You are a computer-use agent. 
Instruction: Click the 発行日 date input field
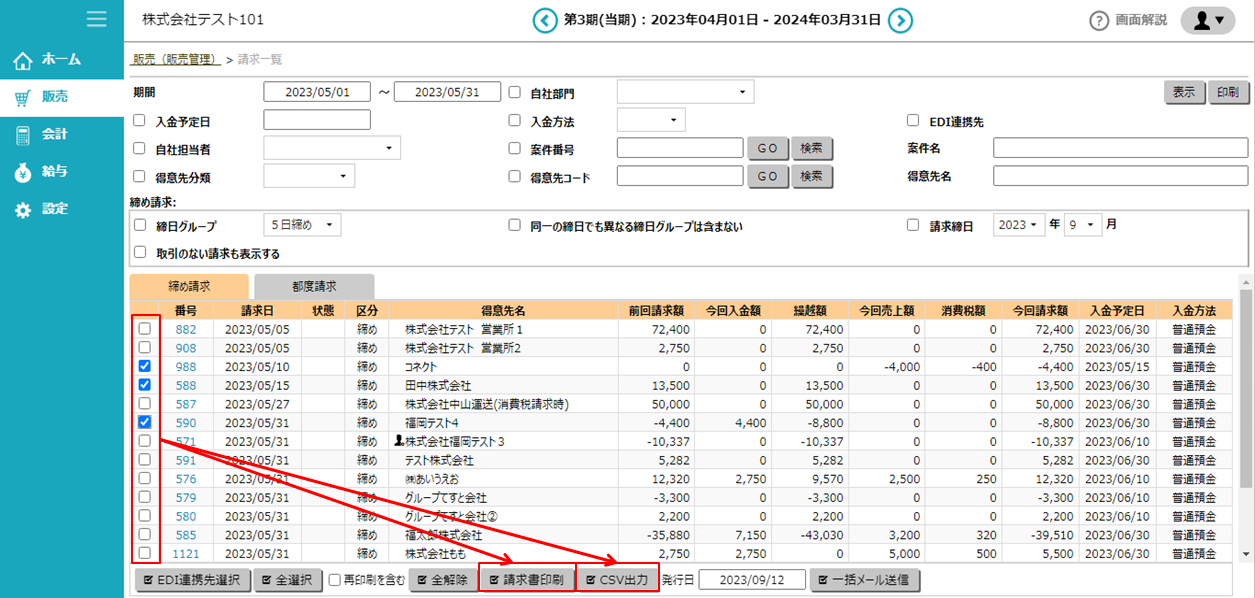(x=750, y=580)
